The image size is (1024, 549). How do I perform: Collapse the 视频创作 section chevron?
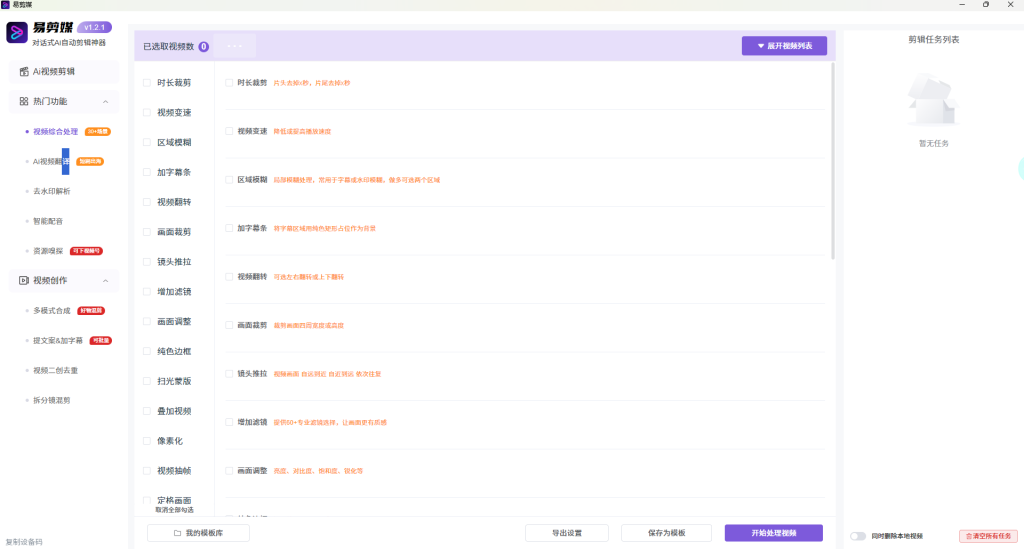pos(106,280)
